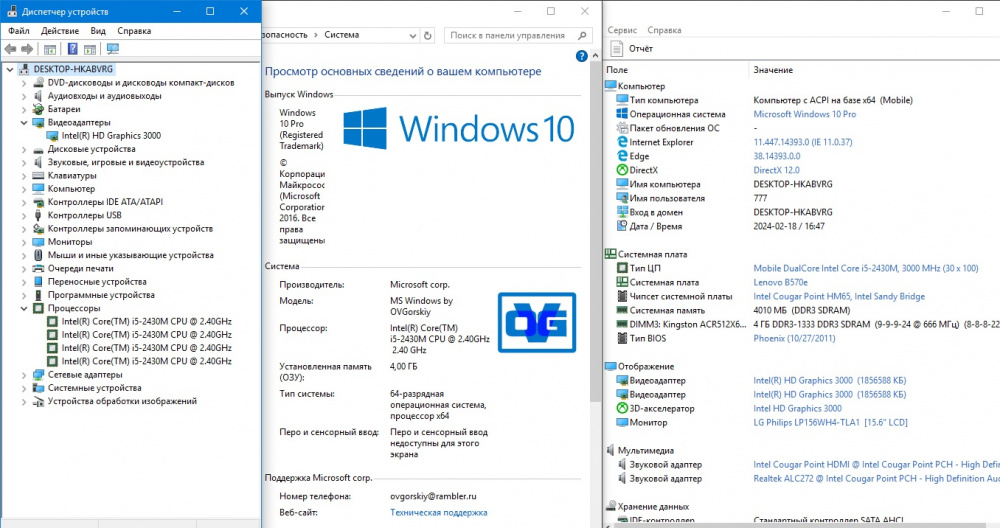Click the DirectX icon in AIDA report

[x=622, y=170]
